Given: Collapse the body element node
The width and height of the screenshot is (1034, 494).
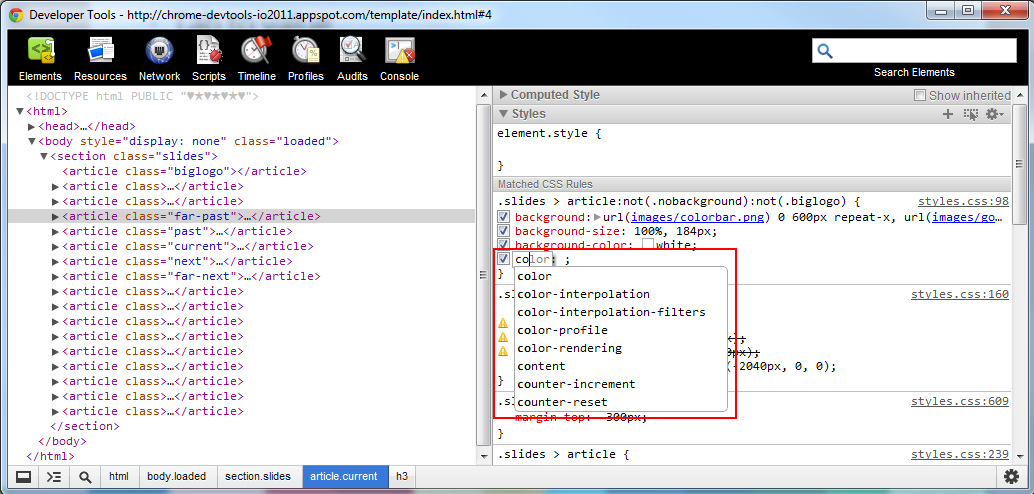Looking at the screenshot, I should pyautogui.click(x=32, y=141).
